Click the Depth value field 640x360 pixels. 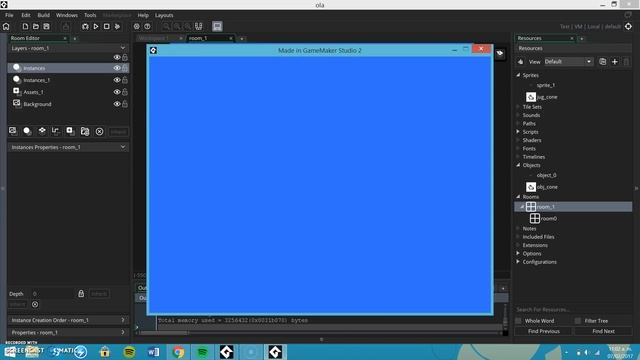[53, 294]
